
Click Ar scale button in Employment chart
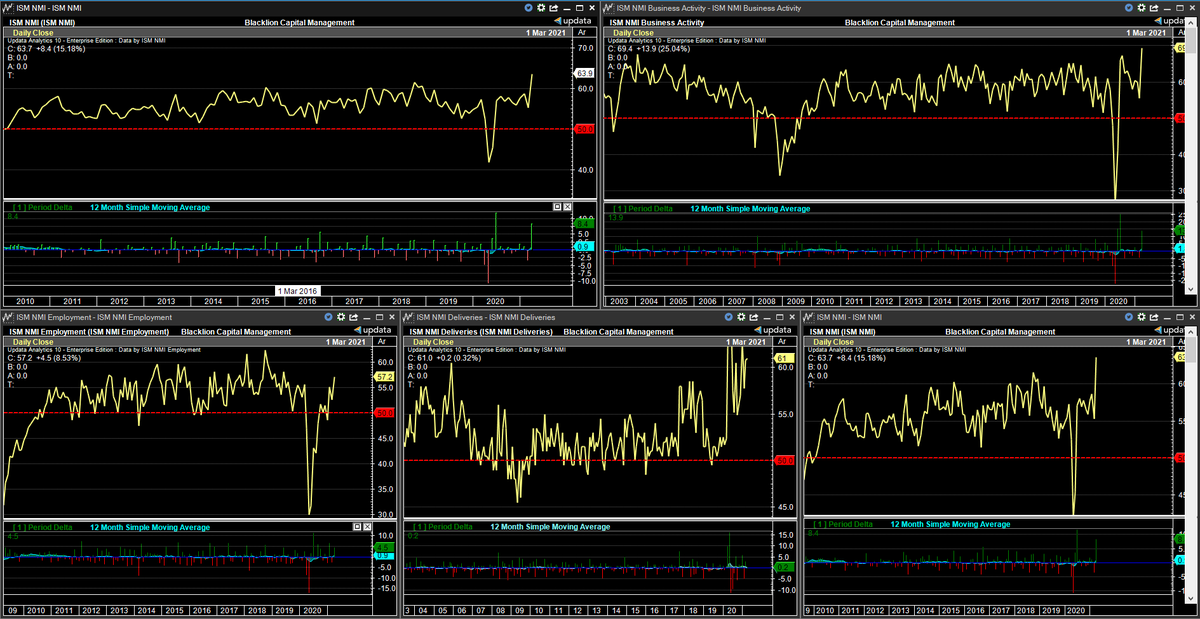point(384,342)
